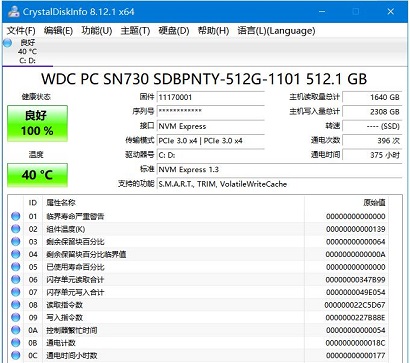
Task: Select raw value 0000000000000054
Action: [356, 330]
